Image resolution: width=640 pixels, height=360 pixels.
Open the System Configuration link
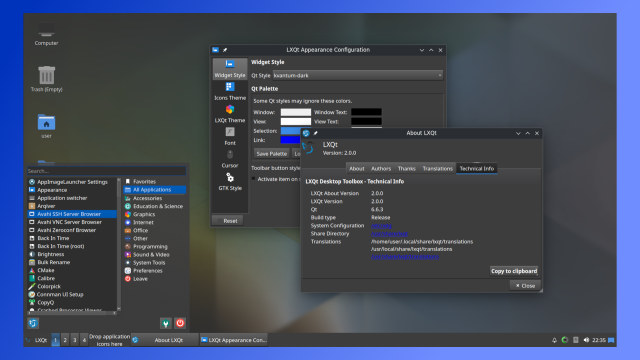pos(381,226)
